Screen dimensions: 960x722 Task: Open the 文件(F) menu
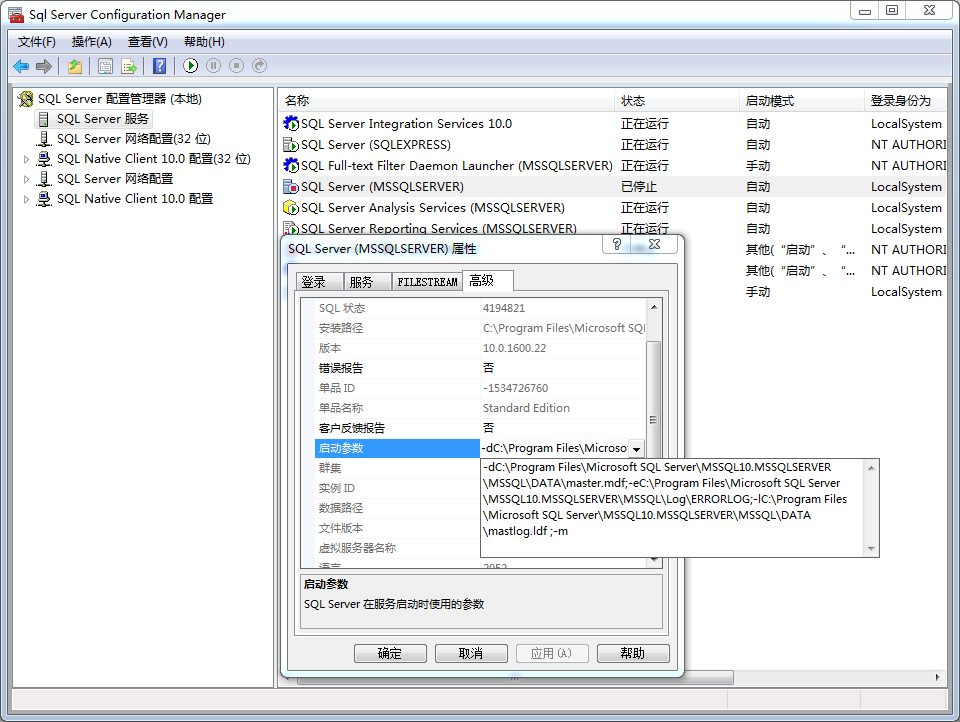click(x=37, y=42)
